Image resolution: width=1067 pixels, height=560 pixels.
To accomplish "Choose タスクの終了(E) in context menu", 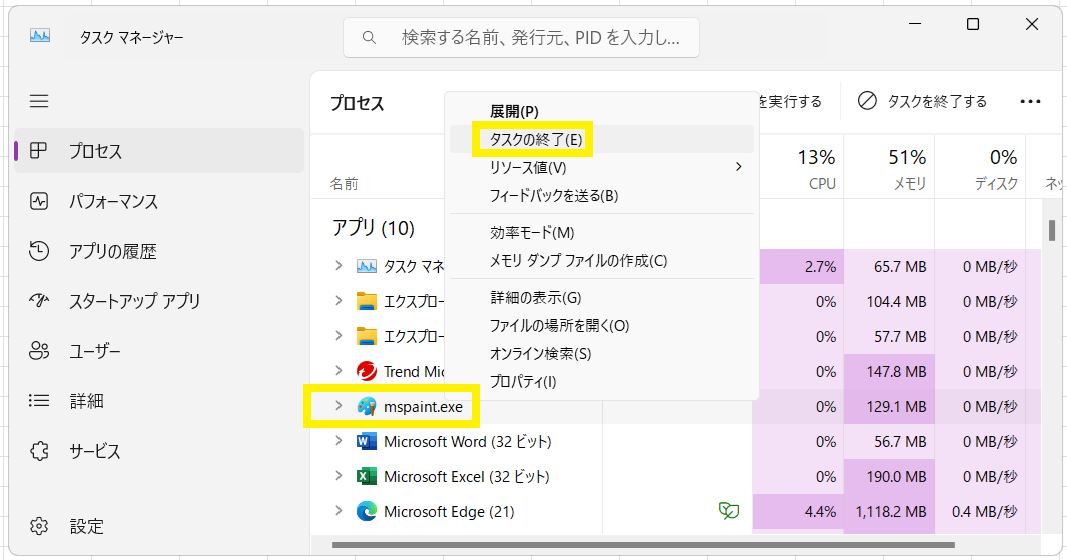I will point(535,139).
